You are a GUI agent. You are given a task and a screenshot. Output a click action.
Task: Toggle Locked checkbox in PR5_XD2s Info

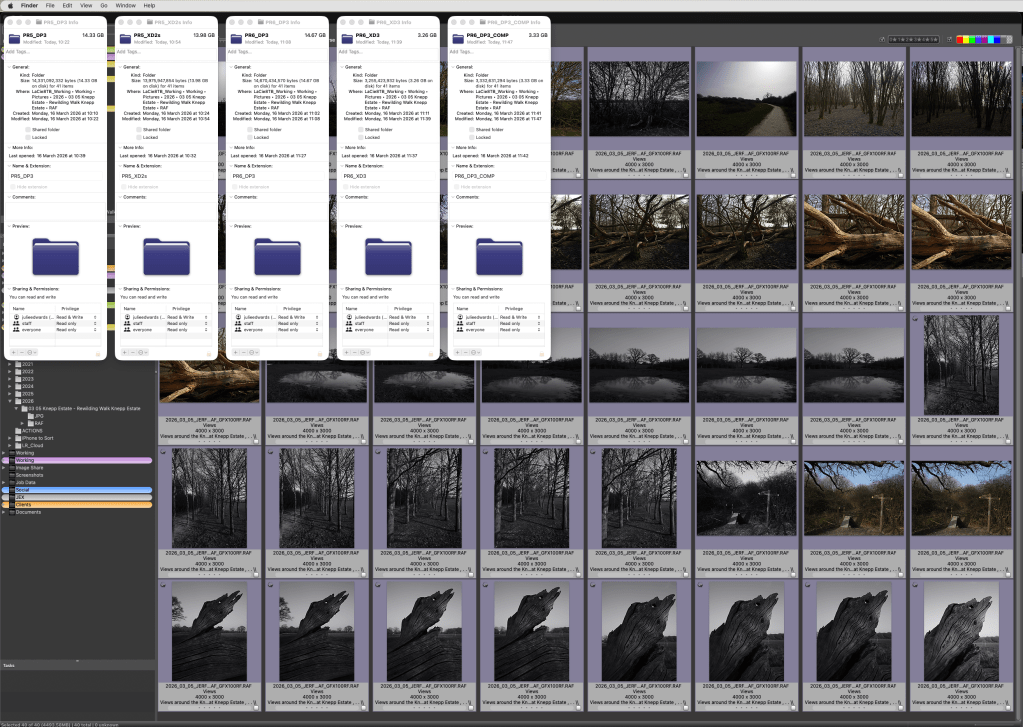(x=139, y=137)
